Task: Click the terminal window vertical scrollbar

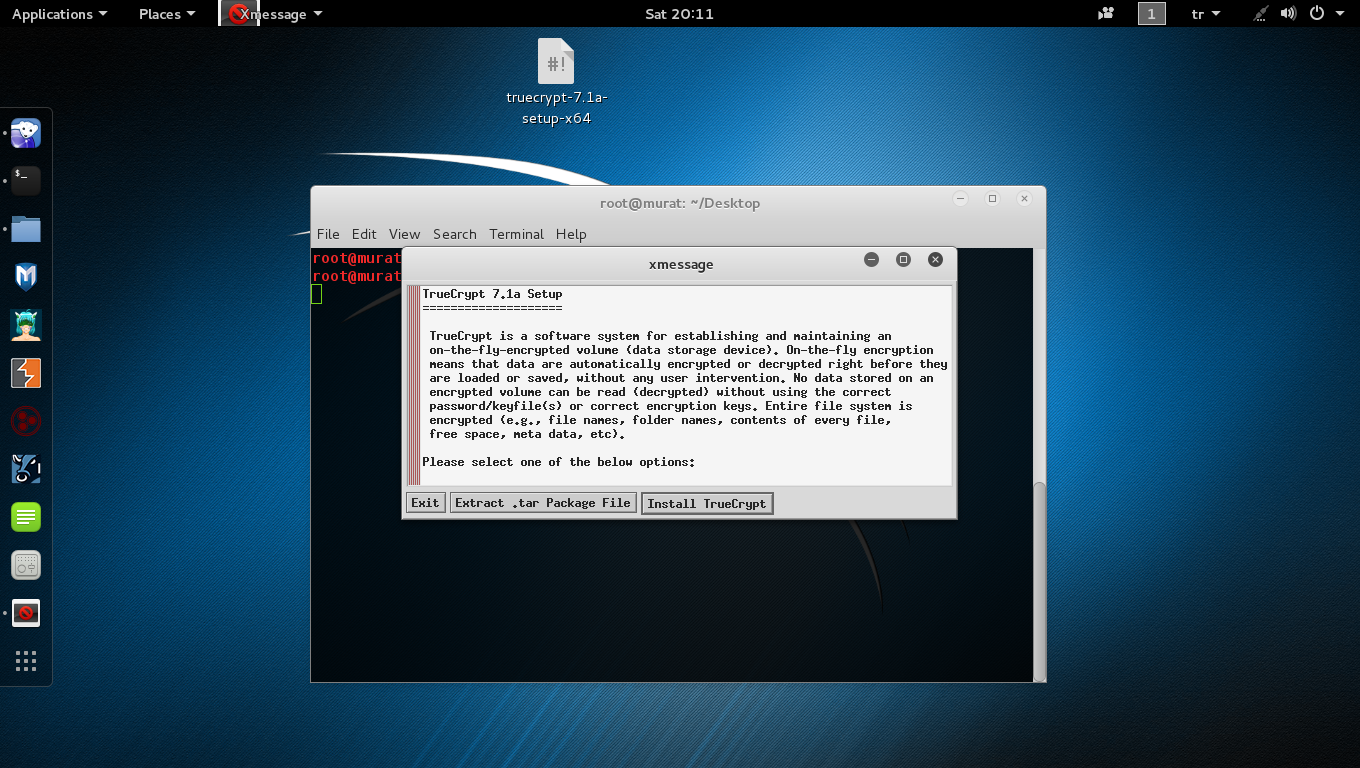Action: click(1039, 580)
